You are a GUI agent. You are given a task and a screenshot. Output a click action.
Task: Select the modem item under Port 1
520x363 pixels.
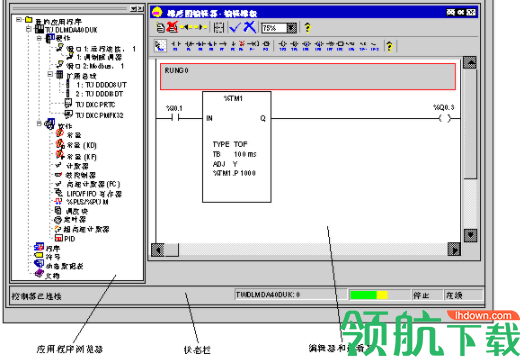(99, 57)
